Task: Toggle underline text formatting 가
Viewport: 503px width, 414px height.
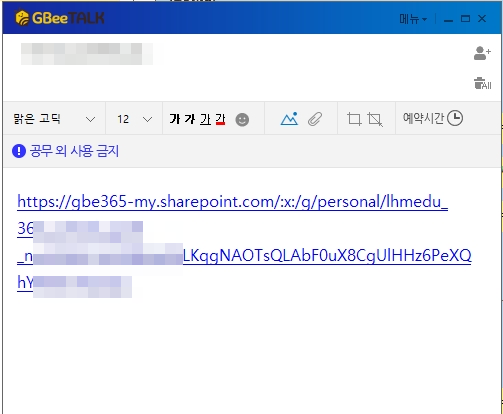Action: click(x=205, y=119)
